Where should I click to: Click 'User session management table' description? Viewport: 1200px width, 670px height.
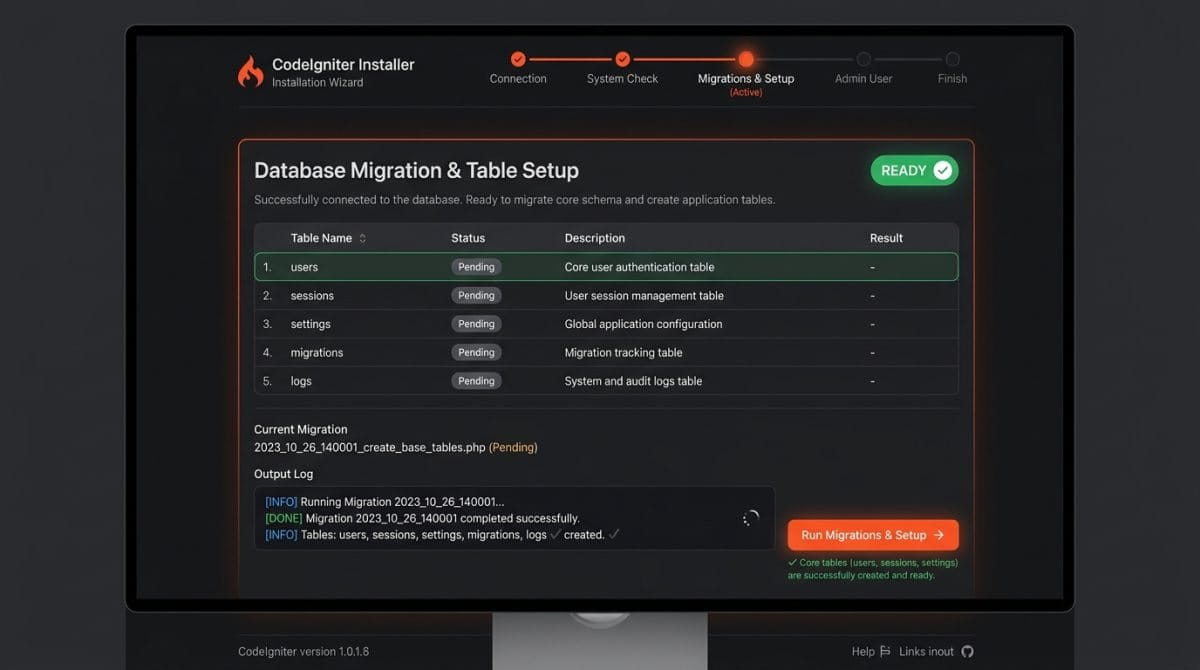644,296
